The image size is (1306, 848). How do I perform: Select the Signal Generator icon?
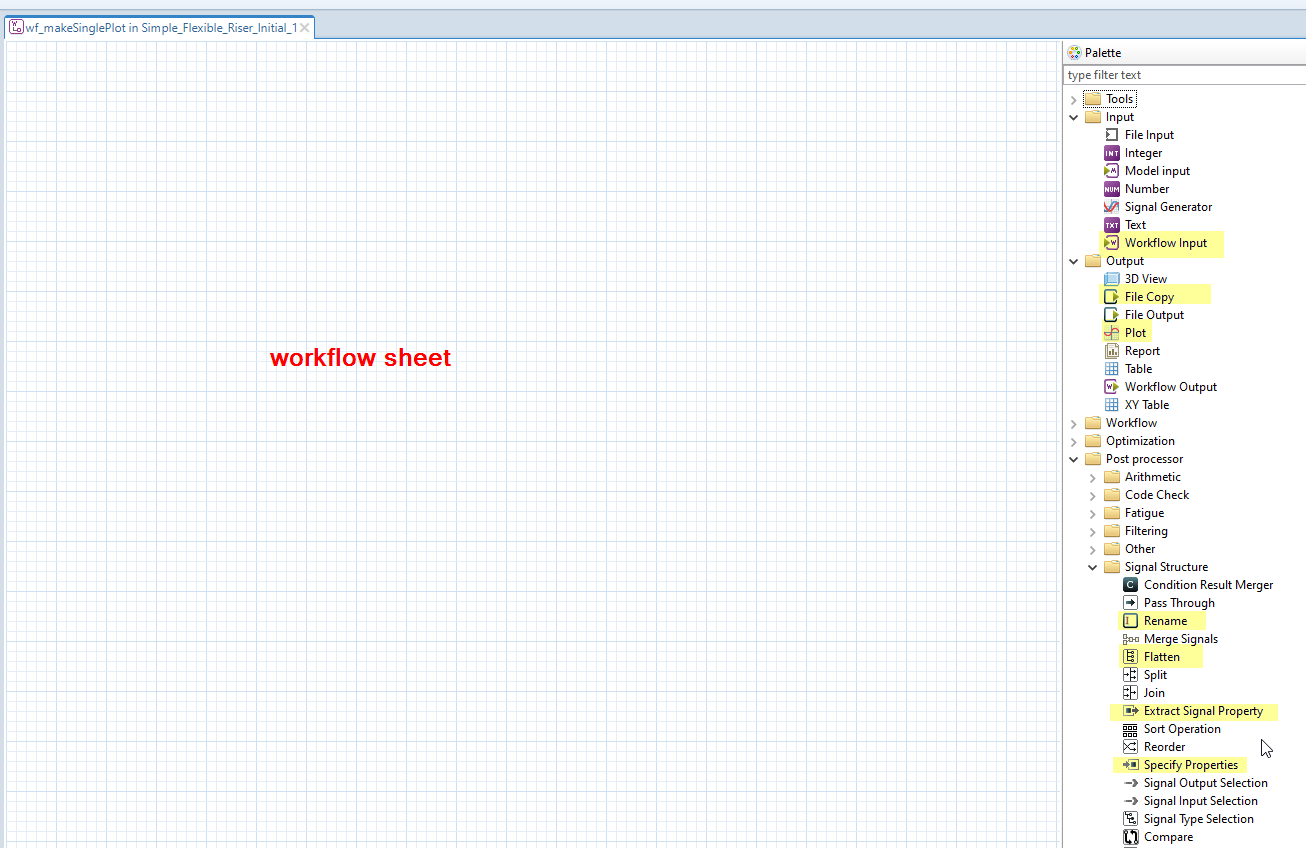pyautogui.click(x=1111, y=207)
